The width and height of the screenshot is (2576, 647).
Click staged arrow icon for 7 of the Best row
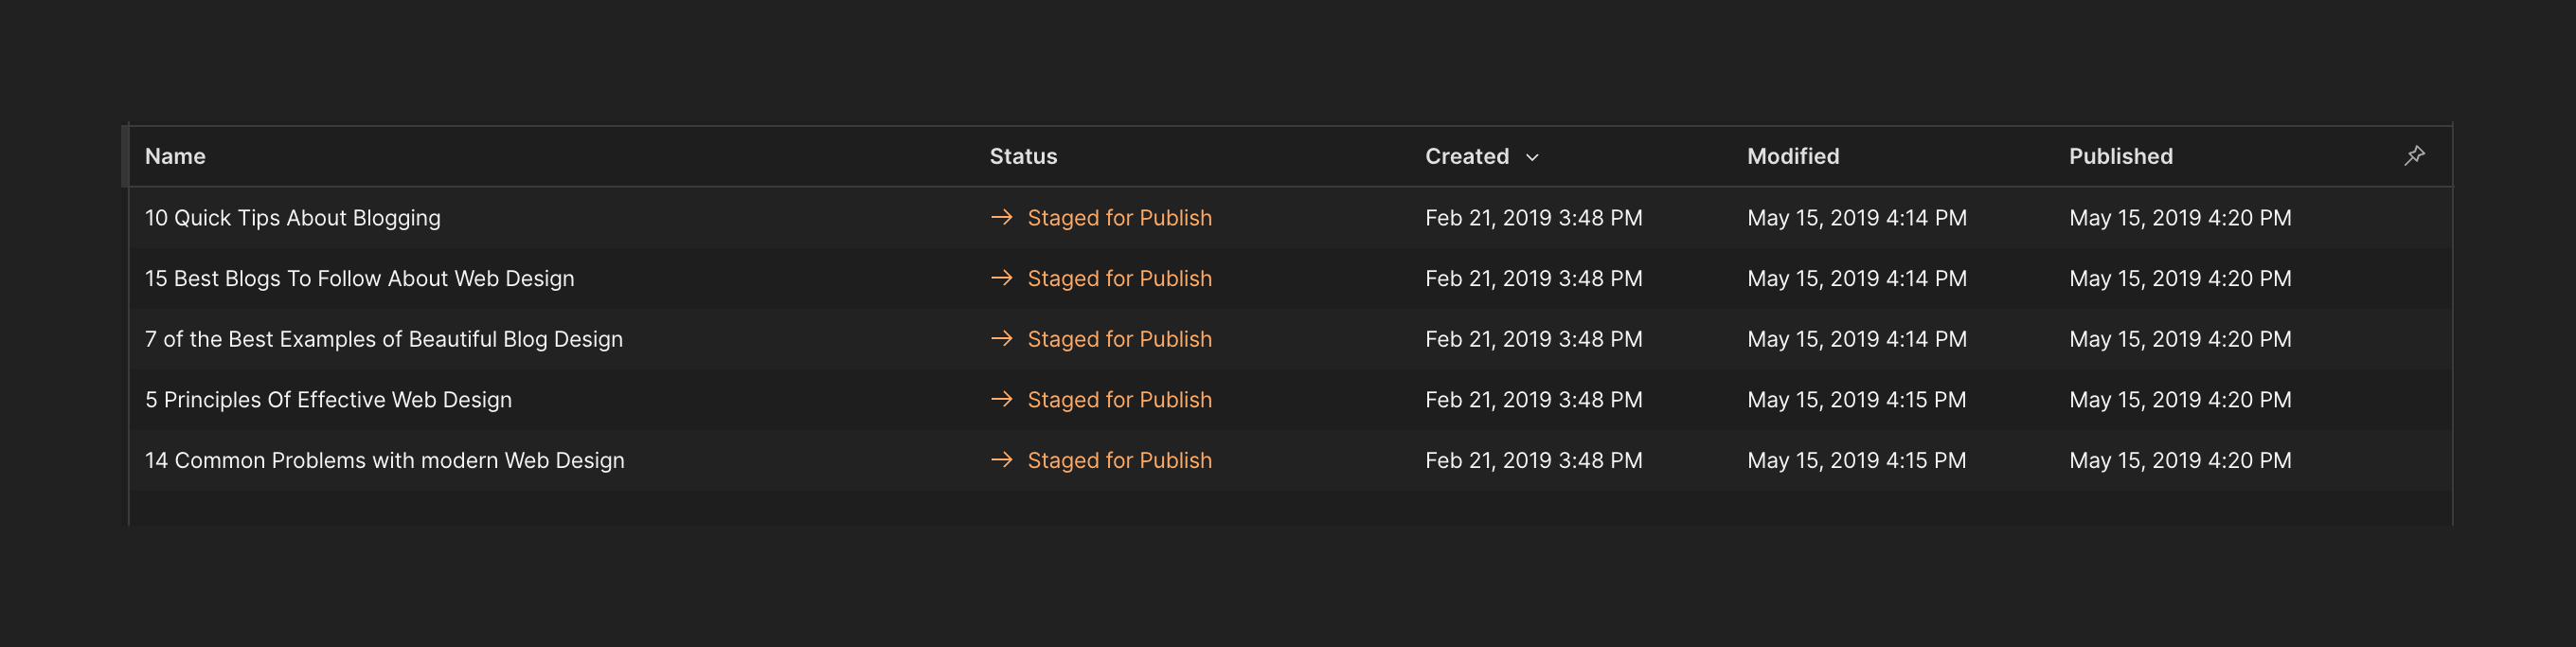click(1001, 339)
